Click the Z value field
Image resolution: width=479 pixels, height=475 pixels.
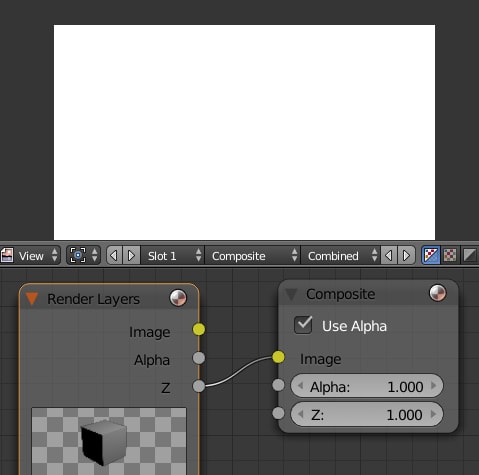click(367, 414)
